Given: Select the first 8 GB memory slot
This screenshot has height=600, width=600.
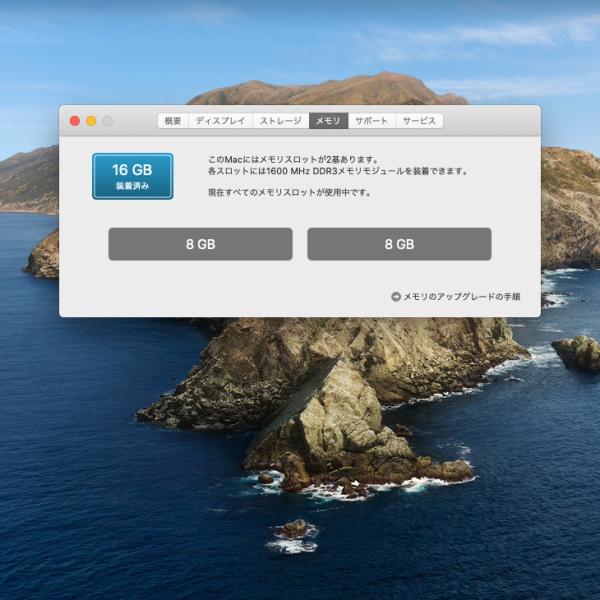Looking at the screenshot, I should [201, 244].
